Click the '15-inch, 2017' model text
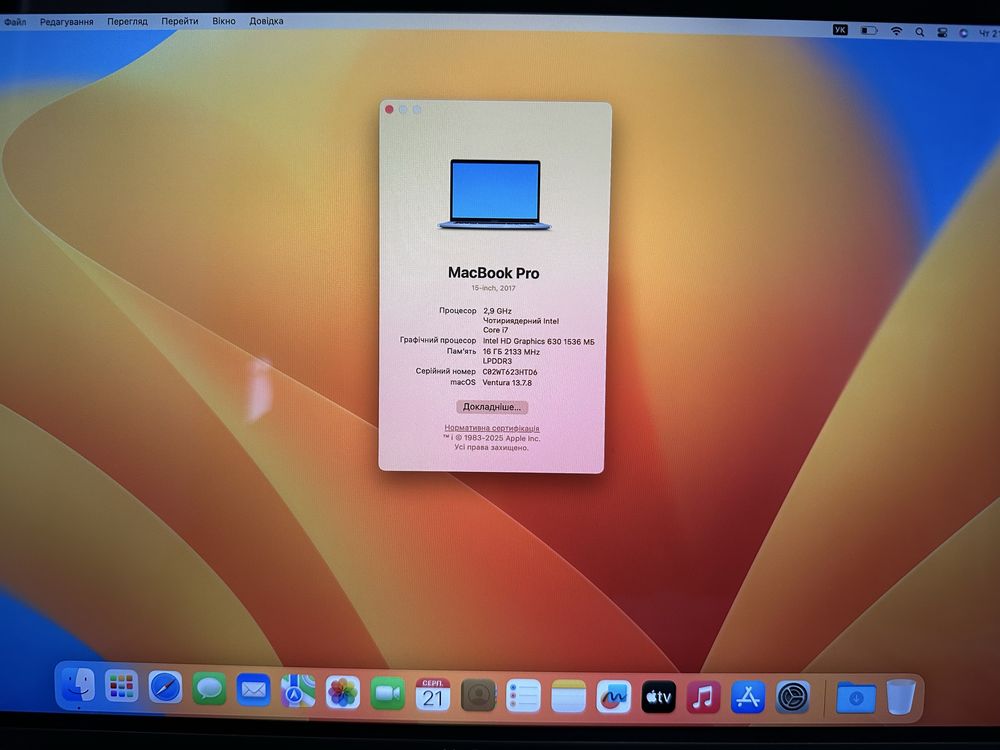This screenshot has height=750, width=1000. [494, 288]
